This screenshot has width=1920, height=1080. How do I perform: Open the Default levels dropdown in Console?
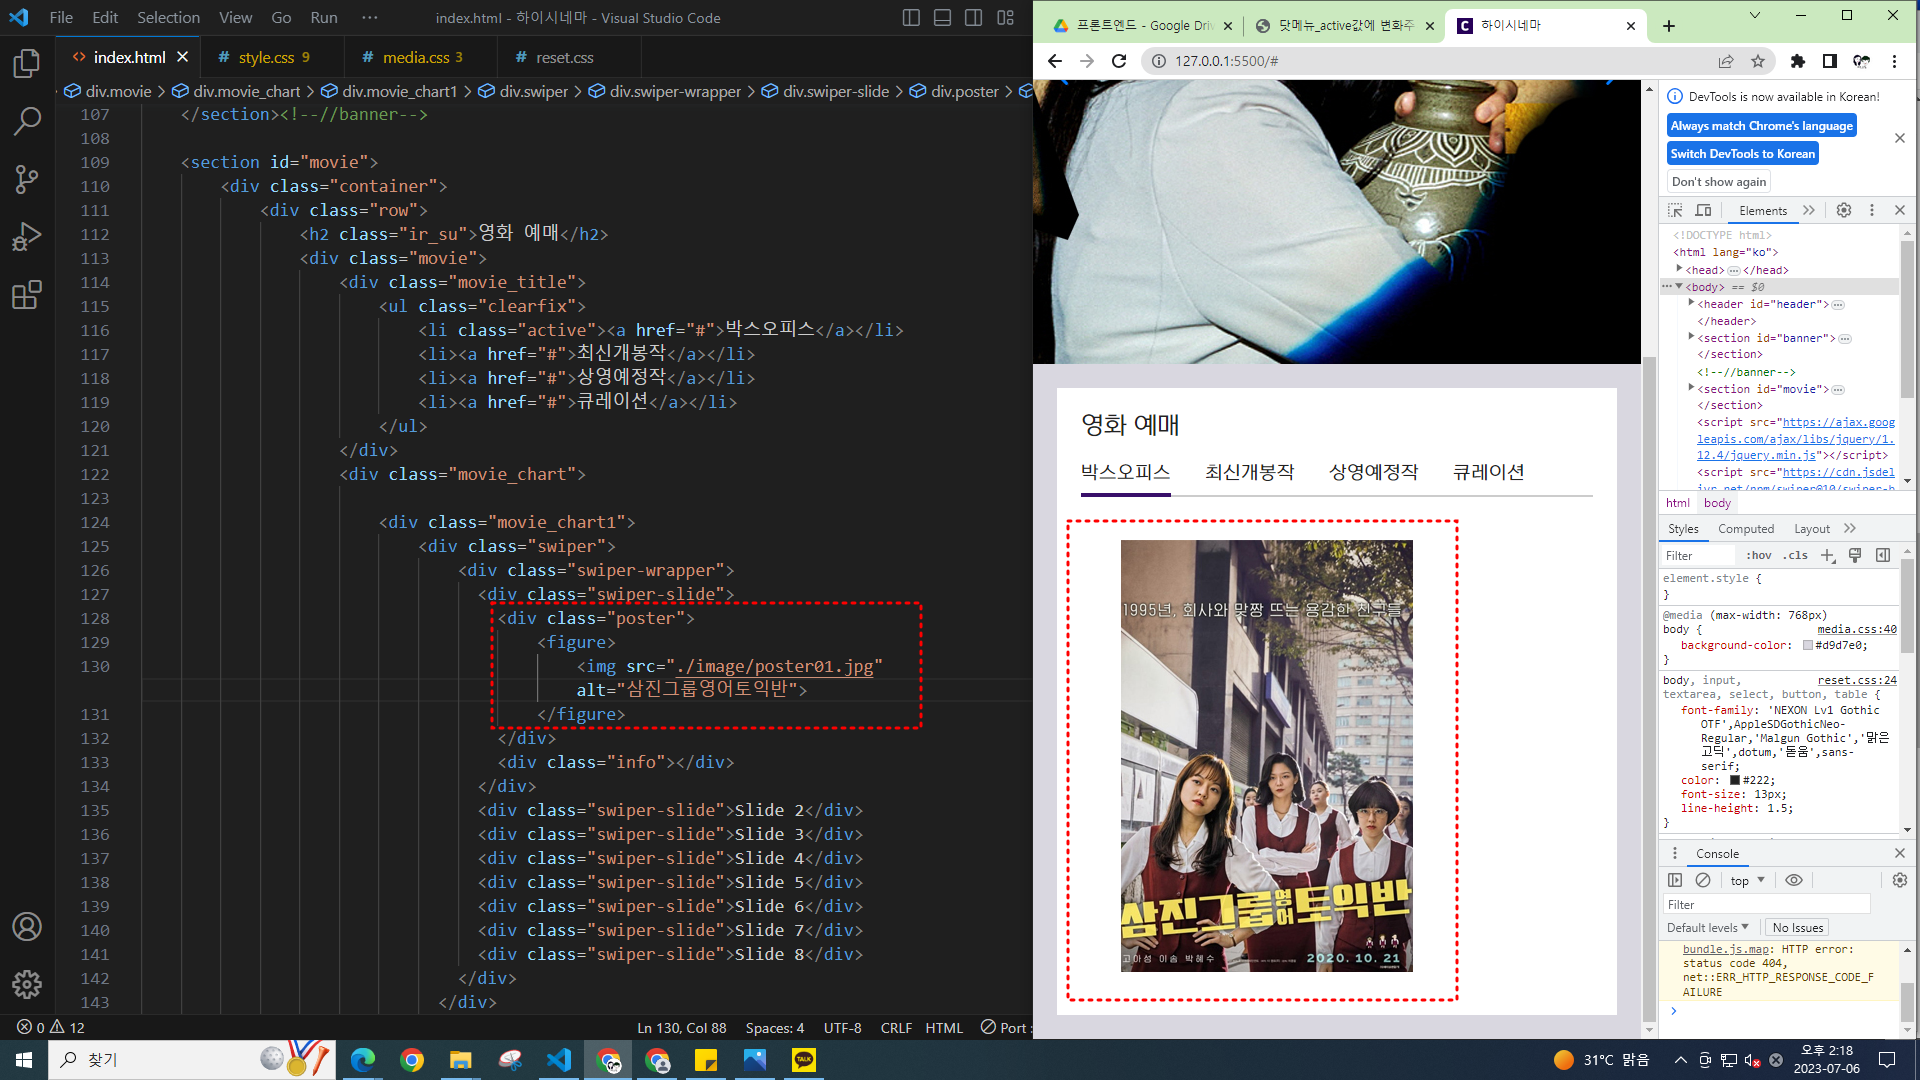click(1708, 928)
